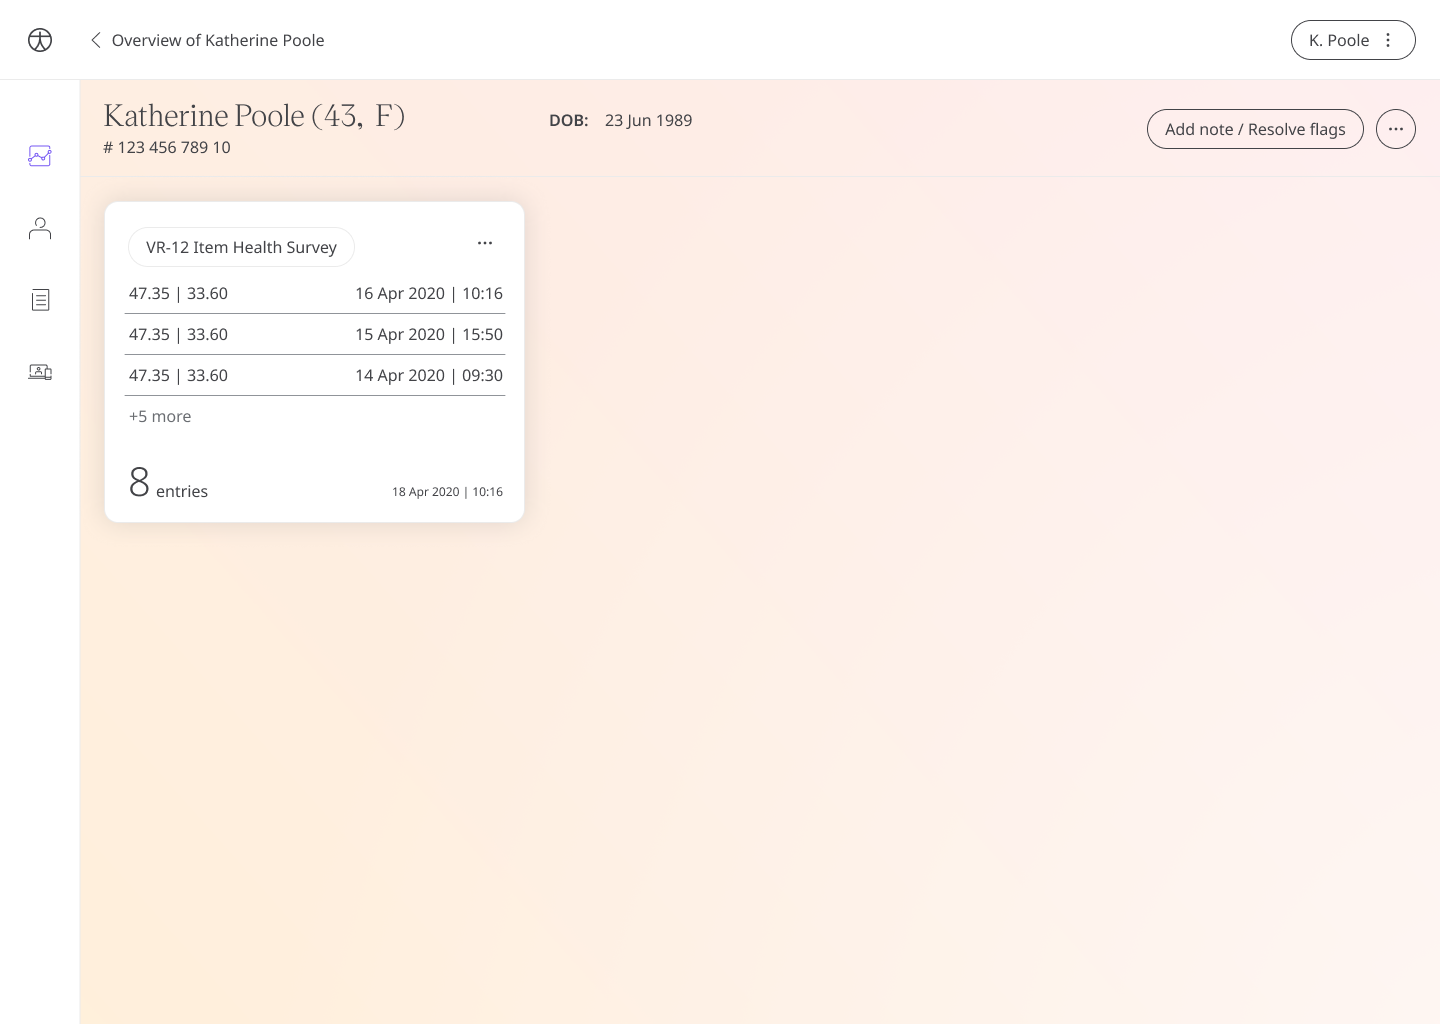Click the K. Poole user button
Image resolution: width=1440 pixels, height=1024 pixels.
click(1353, 40)
